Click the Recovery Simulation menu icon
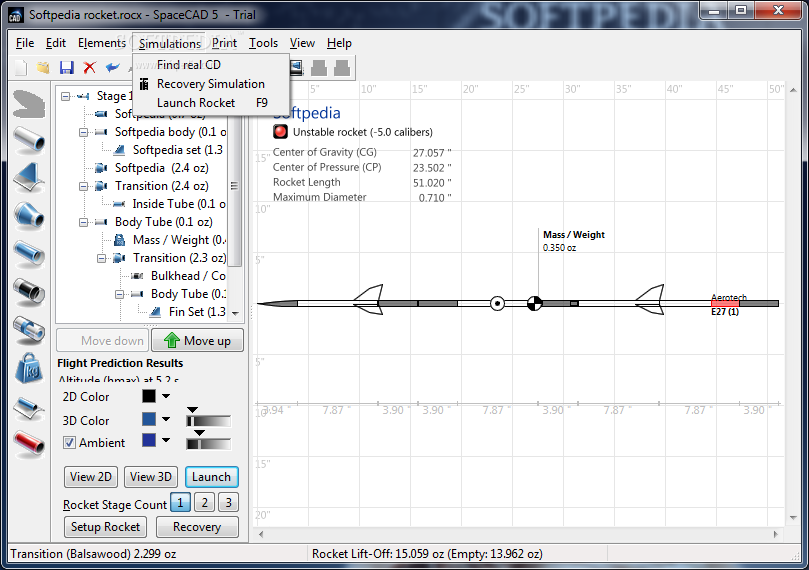The width and height of the screenshot is (809, 570). click(x=144, y=84)
